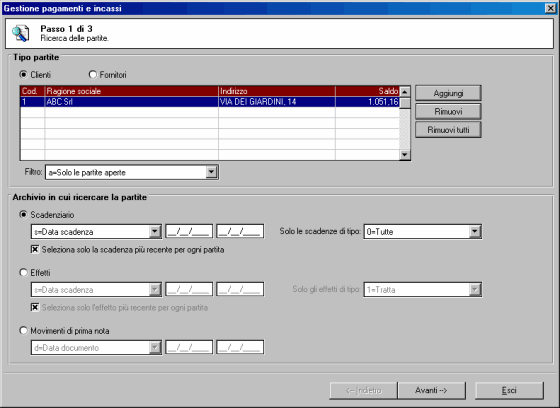
Task: Select the ABC Srl row in table
Action: [210, 102]
